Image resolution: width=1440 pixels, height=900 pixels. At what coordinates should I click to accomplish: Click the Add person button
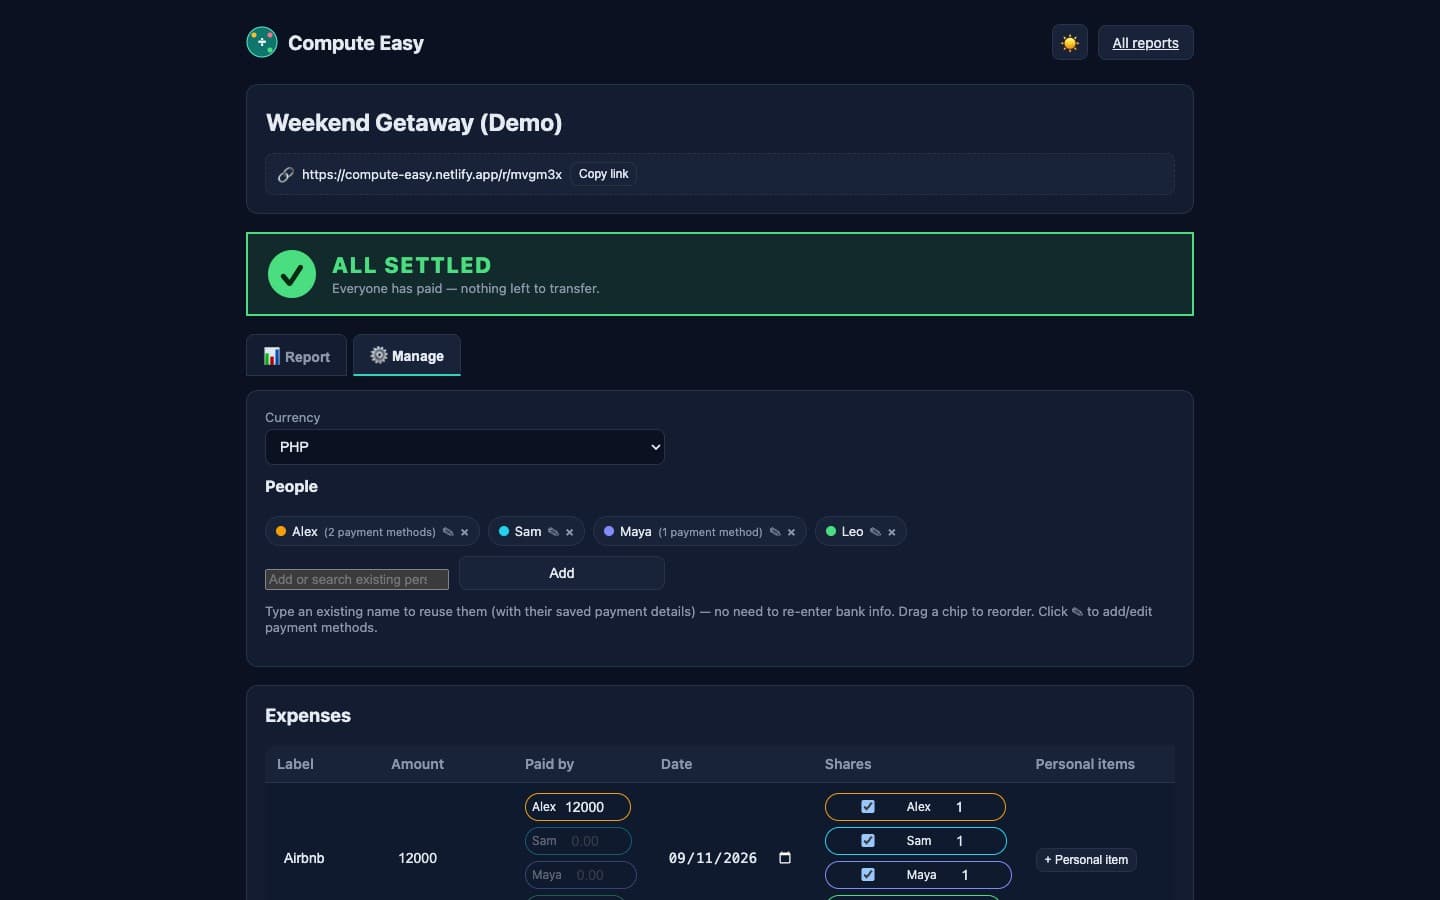pyautogui.click(x=562, y=573)
